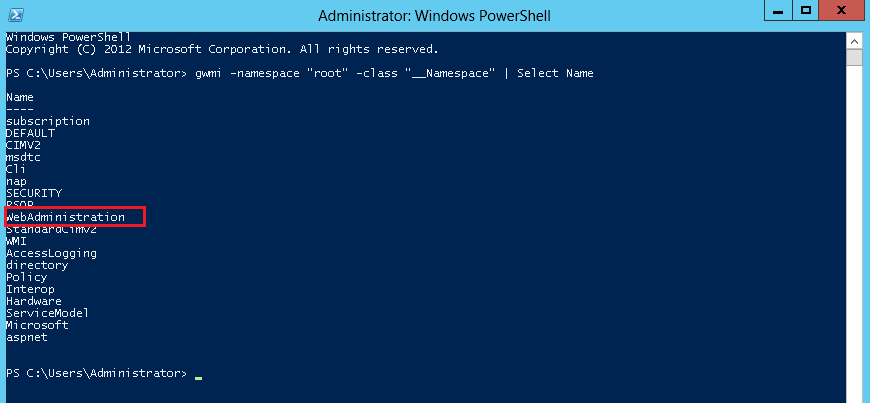Click the vertical scrollbar thumb
870x403 pixels.
point(854,58)
